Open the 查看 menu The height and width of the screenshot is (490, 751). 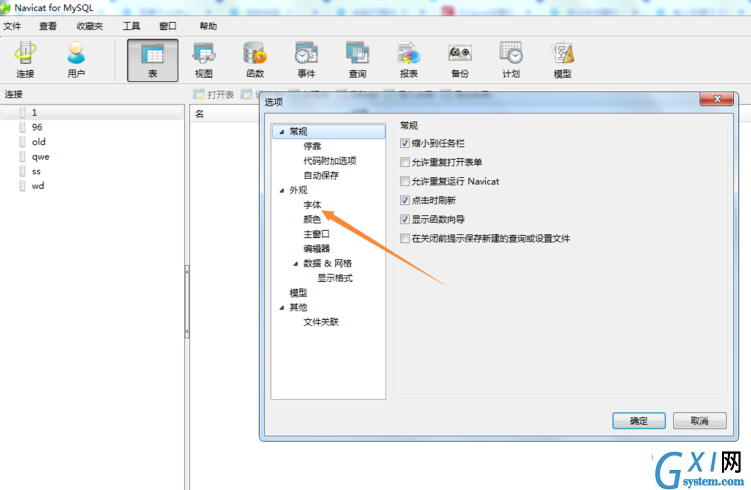pyautogui.click(x=48, y=26)
